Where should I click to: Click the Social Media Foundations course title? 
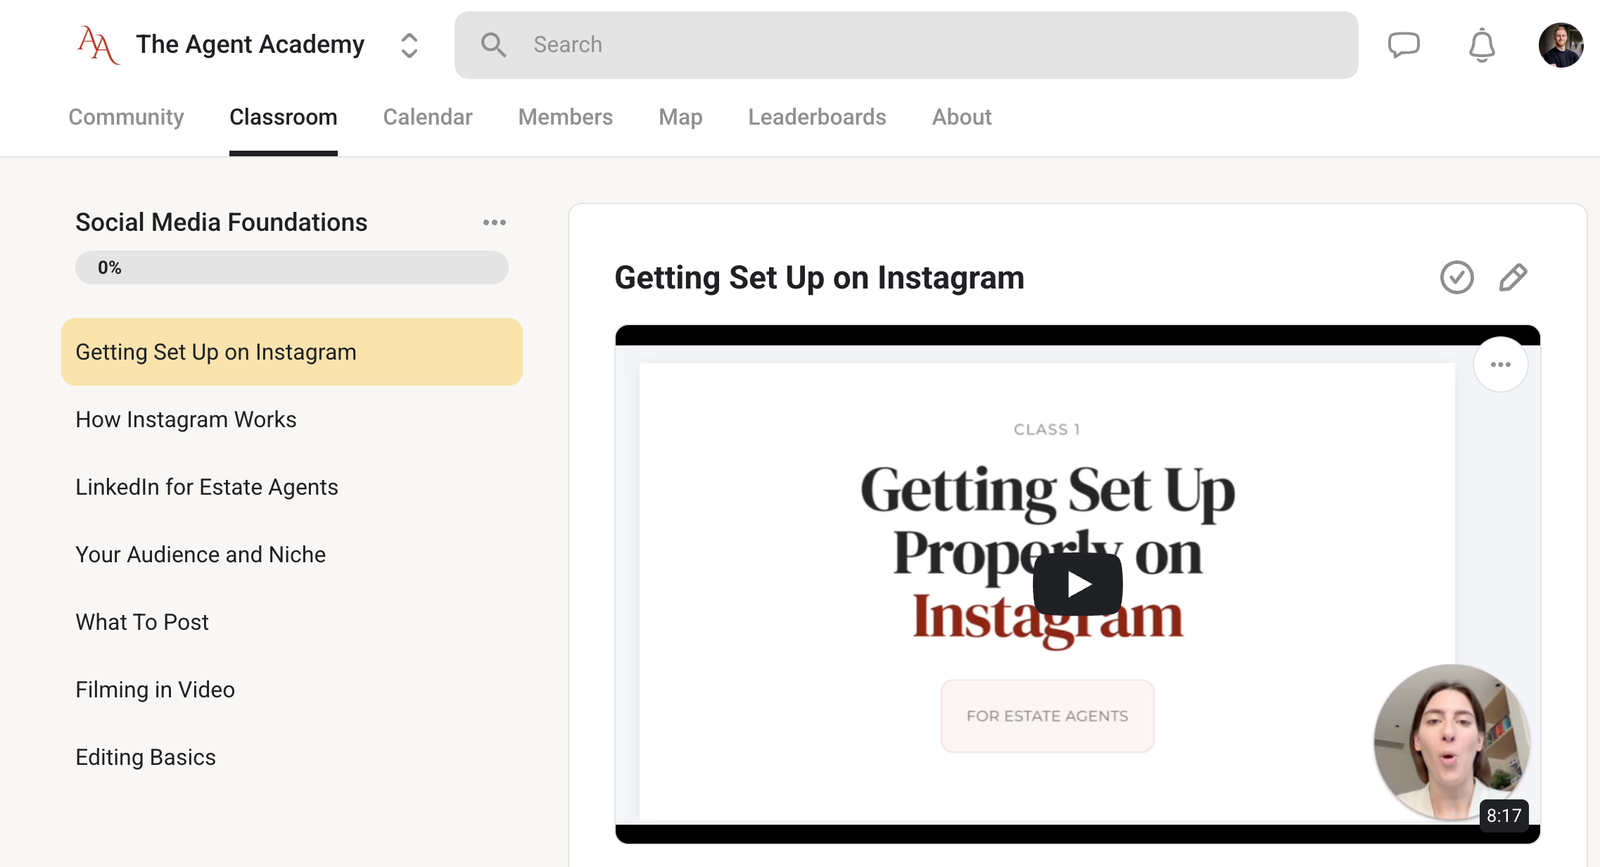click(x=222, y=222)
